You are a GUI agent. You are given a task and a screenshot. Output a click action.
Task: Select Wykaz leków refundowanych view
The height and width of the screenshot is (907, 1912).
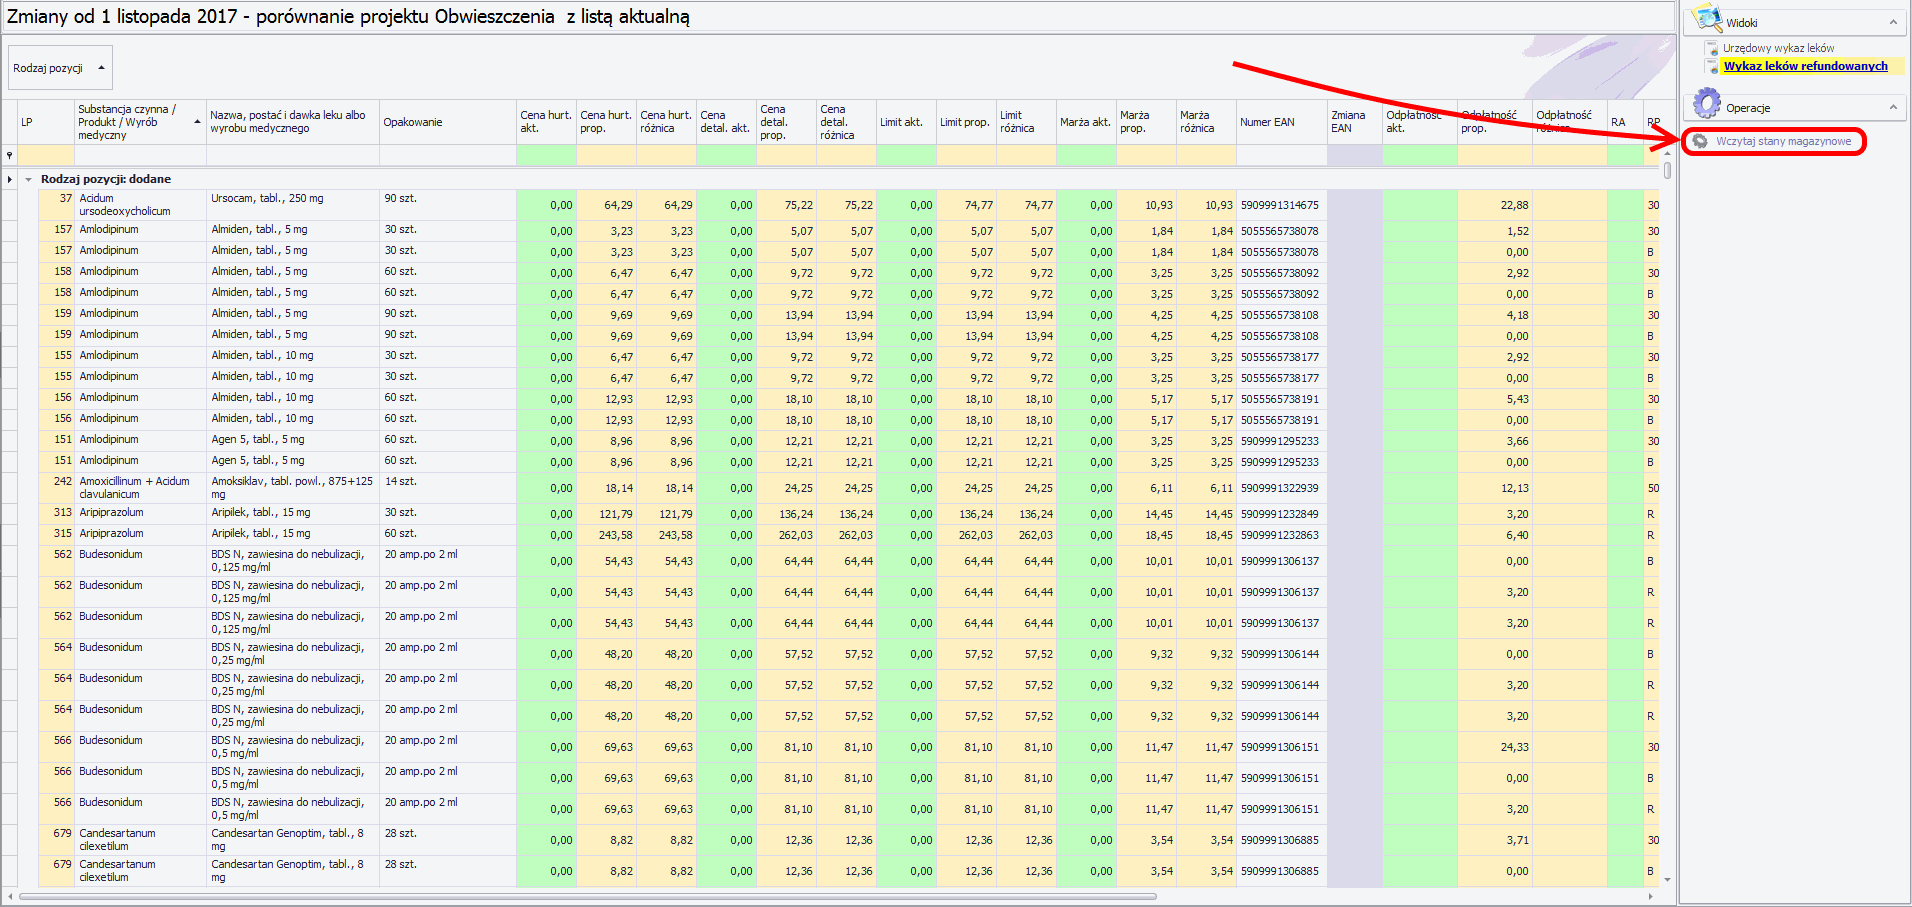[x=1805, y=66]
